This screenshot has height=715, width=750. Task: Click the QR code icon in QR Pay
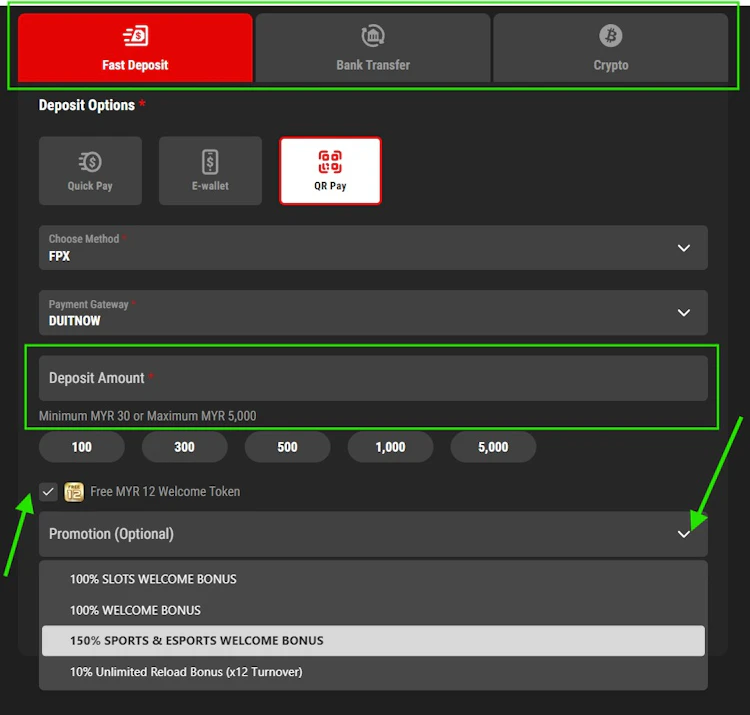pos(330,162)
